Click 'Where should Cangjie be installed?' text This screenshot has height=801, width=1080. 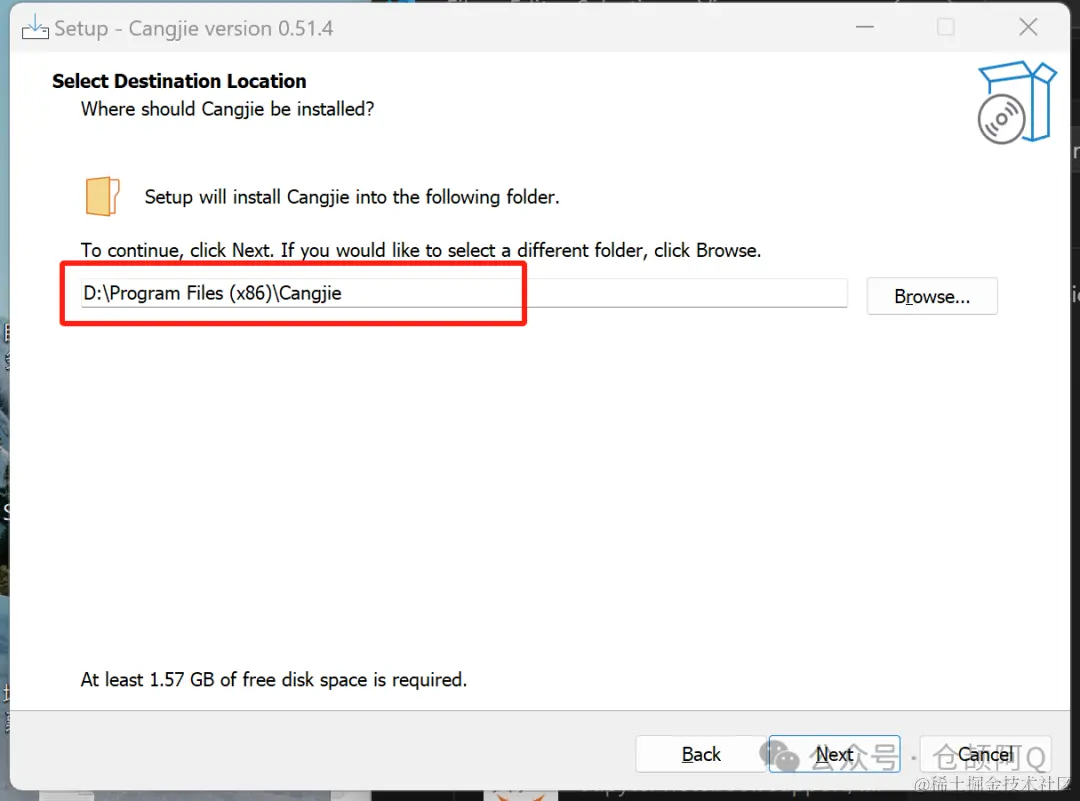coord(227,109)
